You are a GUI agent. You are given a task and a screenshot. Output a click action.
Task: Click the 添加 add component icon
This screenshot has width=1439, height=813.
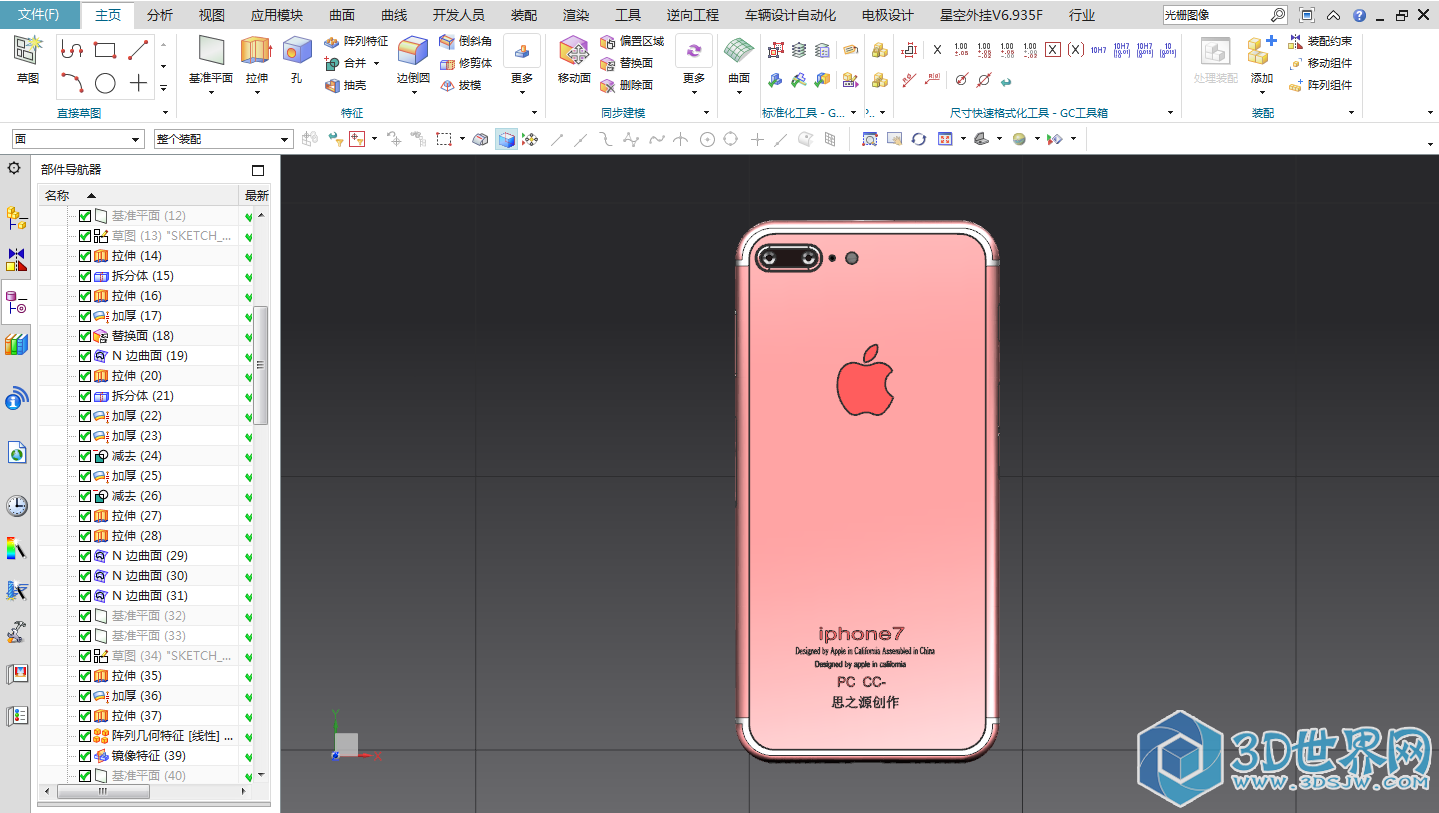1261,50
